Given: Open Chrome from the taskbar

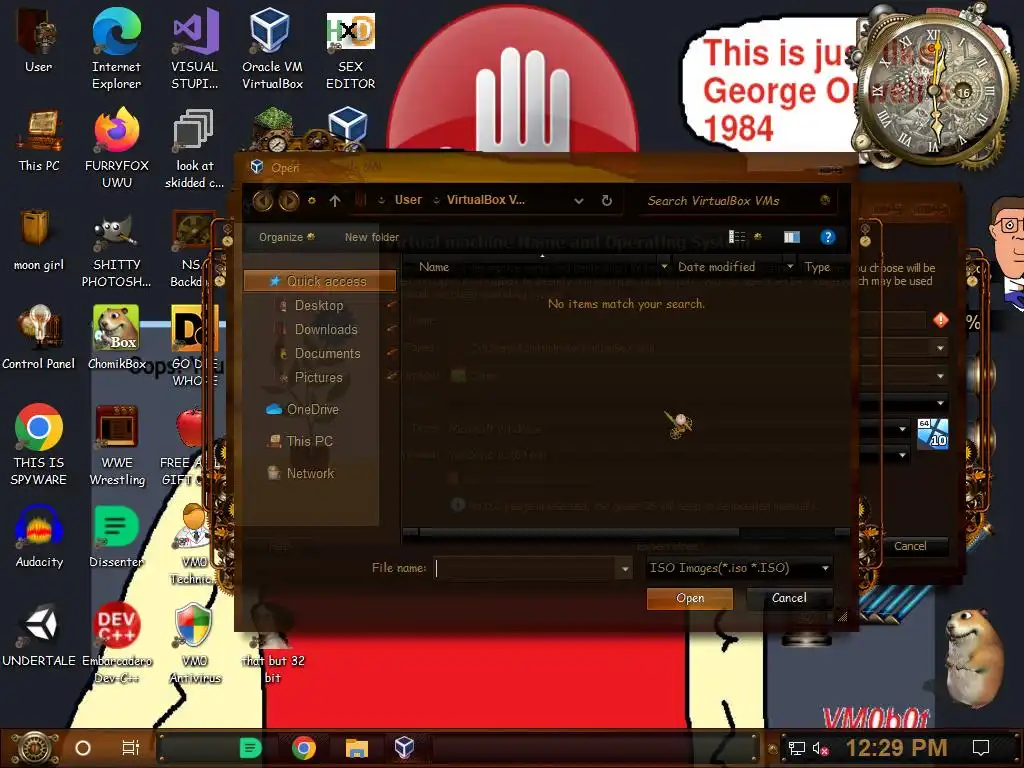Looking at the screenshot, I should pyautogui.click(x=304, y=748).
